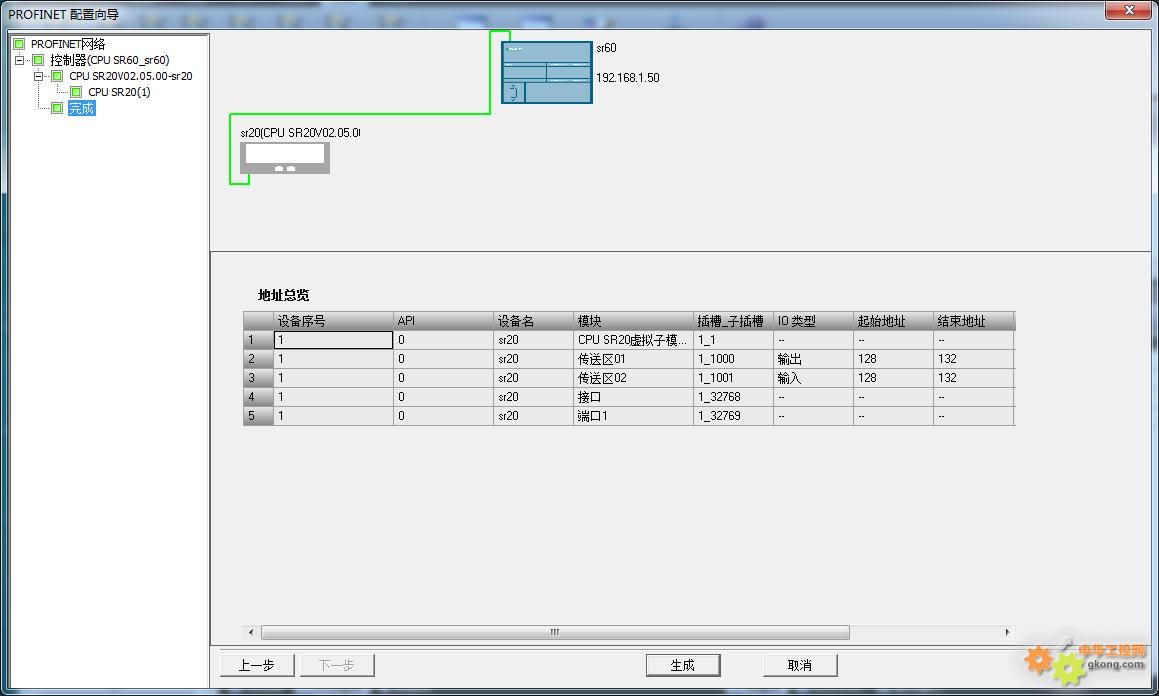The height and width of the screenshot is (696, 1159).
Task: Click the green icon beside CPU SR20V02.05.00-sr20
Action: click(x=57, y=76)
